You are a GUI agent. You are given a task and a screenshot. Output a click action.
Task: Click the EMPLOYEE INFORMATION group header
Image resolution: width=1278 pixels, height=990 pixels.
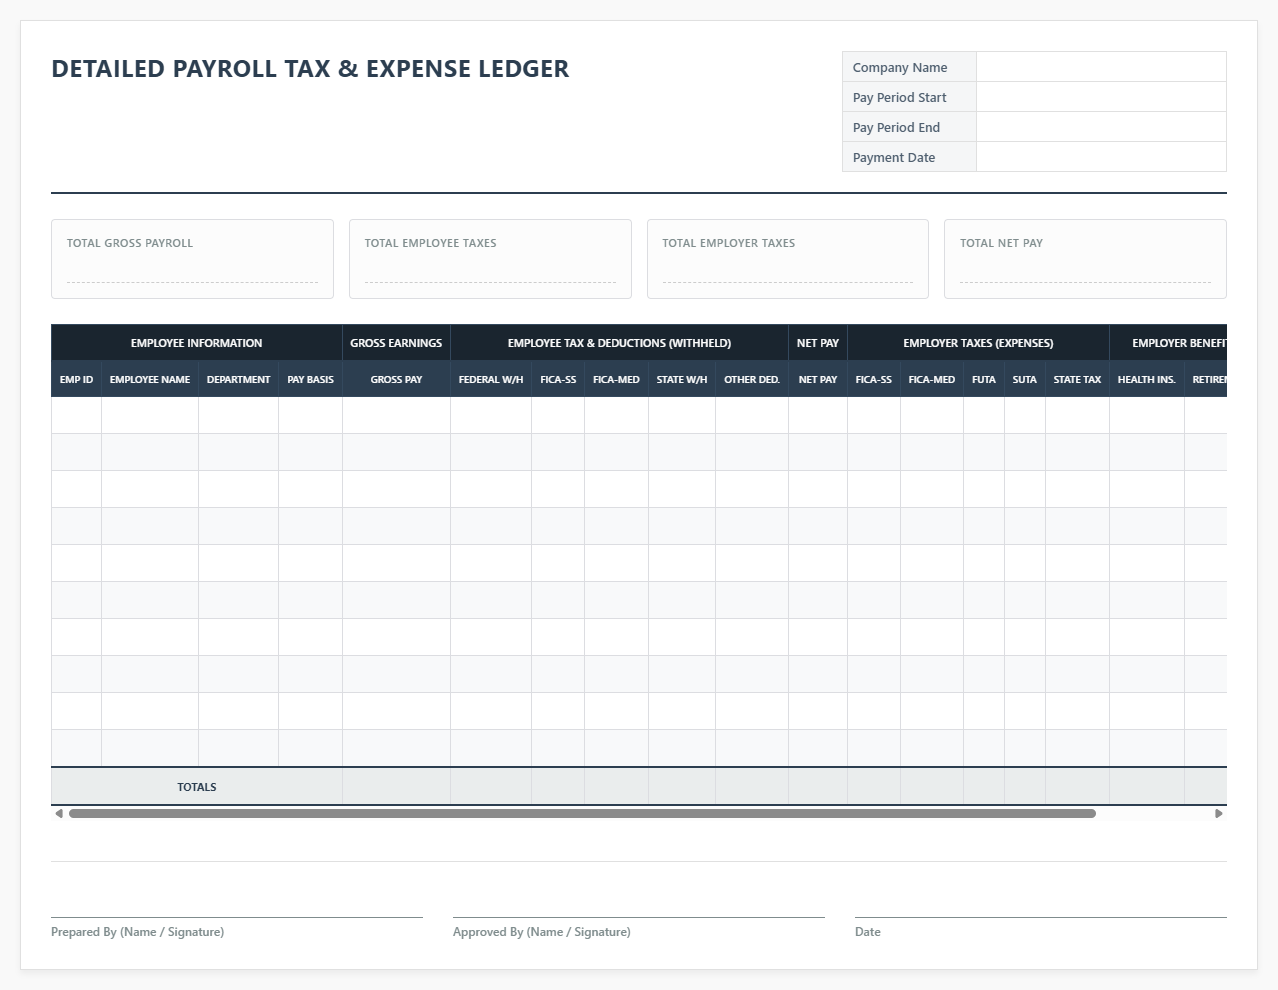tap(196, 343)
